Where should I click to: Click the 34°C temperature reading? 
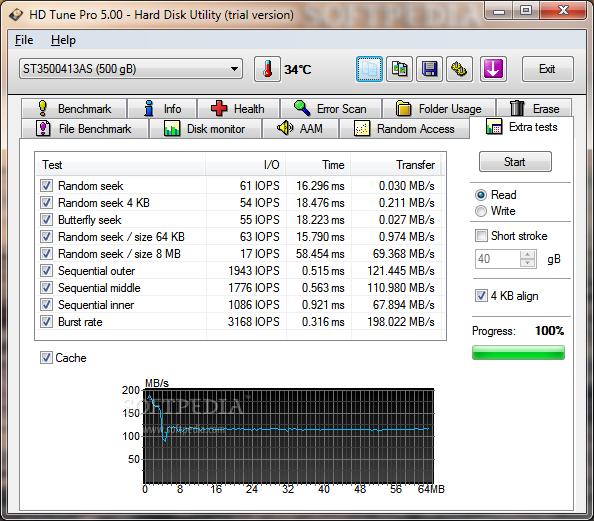pyautogui.click(x=298, y=70)
